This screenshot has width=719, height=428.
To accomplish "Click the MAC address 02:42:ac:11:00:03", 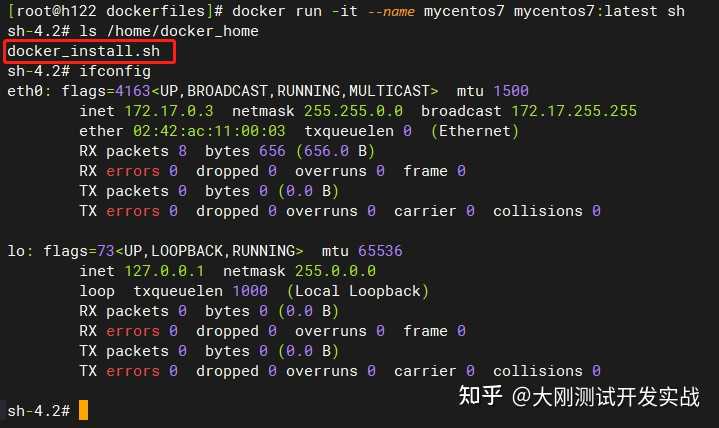I will coord(209,131).
